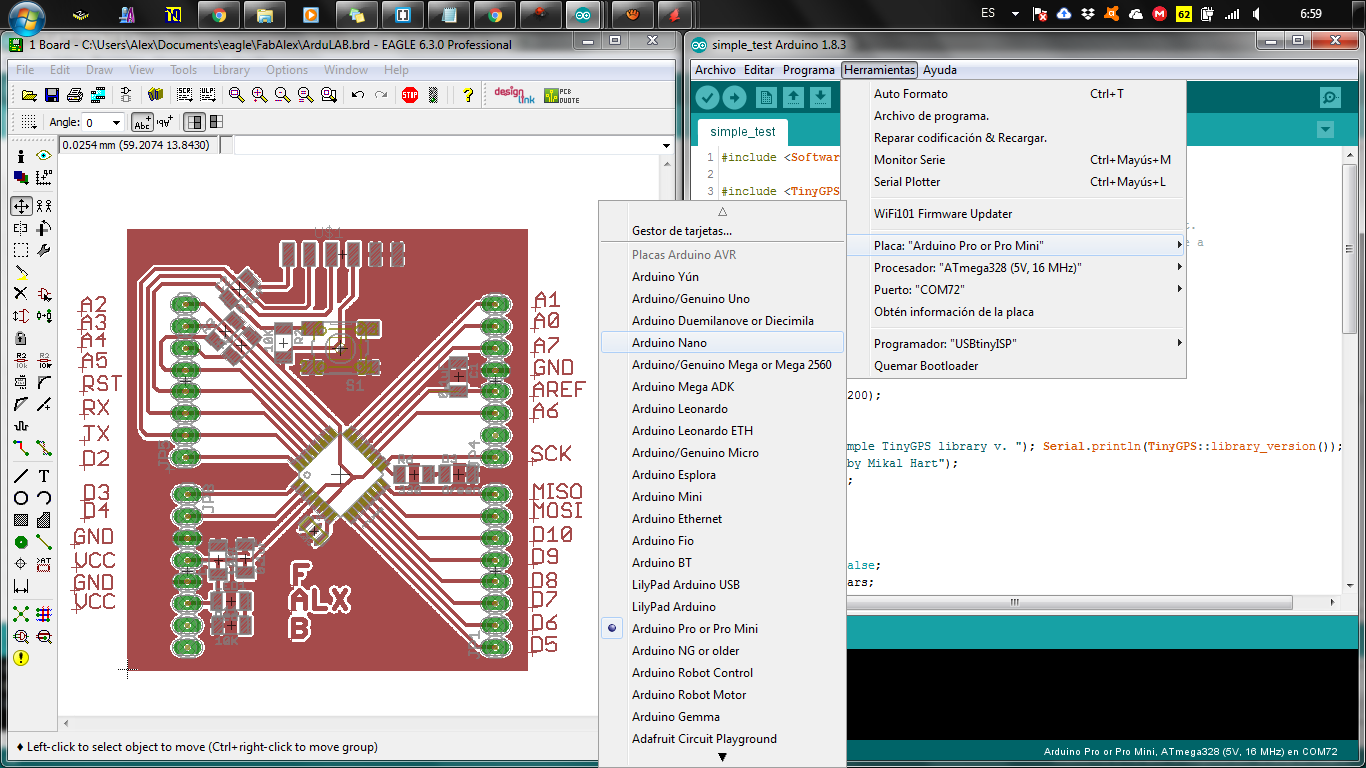Toggle the quadrant layout mode button

tap(215, 122)
